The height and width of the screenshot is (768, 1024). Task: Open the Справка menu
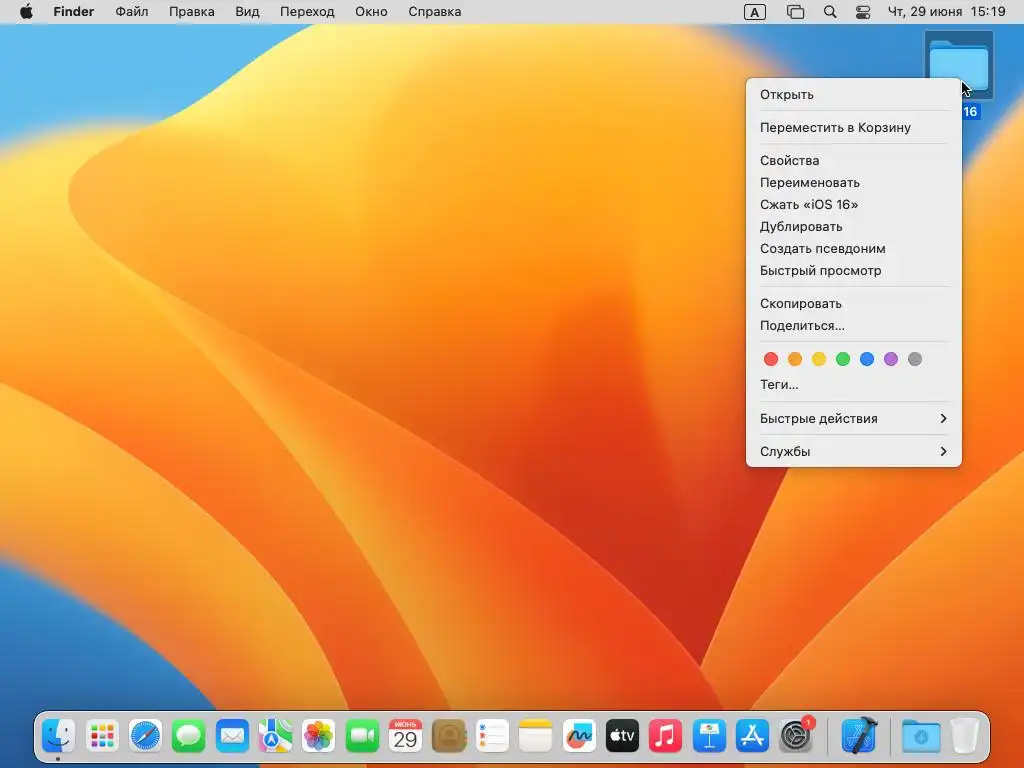(435, 12)
